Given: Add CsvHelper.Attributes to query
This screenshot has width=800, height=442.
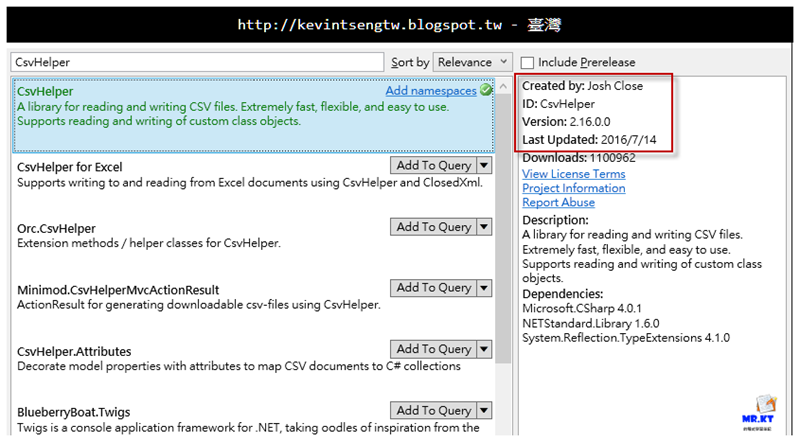Looking at the screenshot, I should click(x=434, y=349).
